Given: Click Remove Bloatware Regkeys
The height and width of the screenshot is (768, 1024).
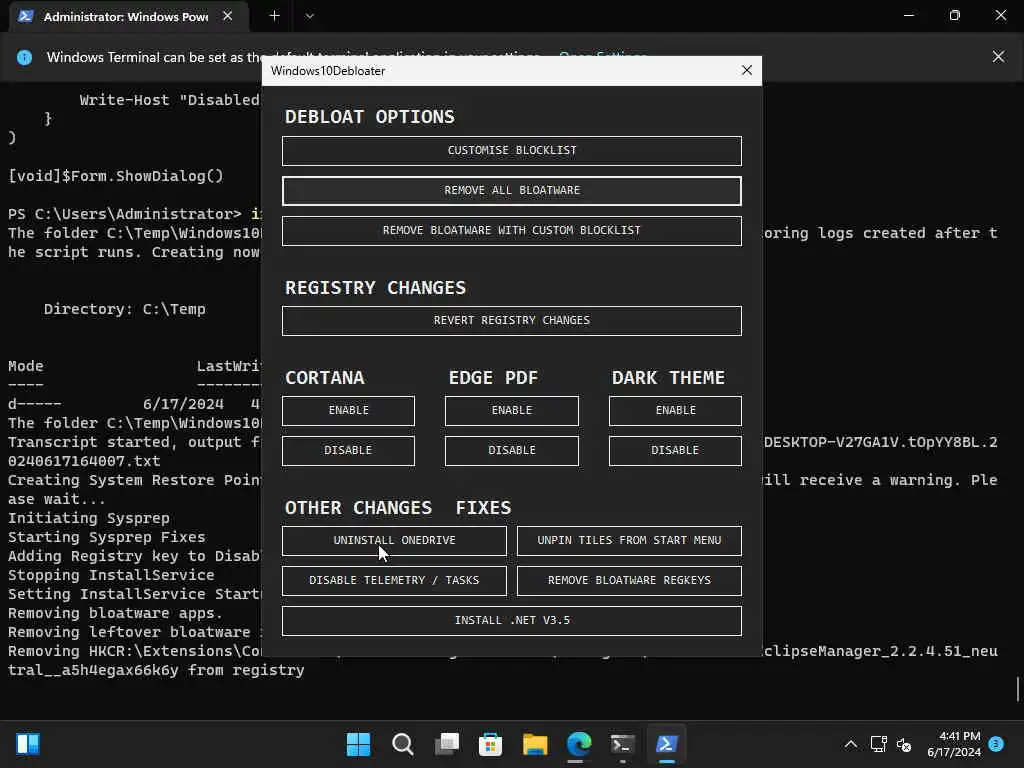Looking at the screenshot, I should click(629, 580).
